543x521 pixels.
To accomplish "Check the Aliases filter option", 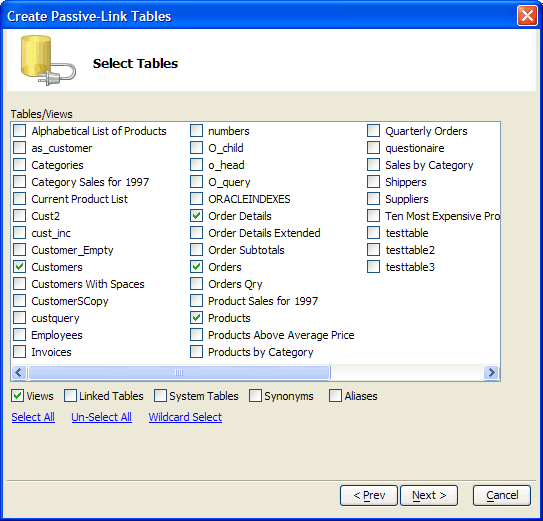I will click(x=336, y=396).
